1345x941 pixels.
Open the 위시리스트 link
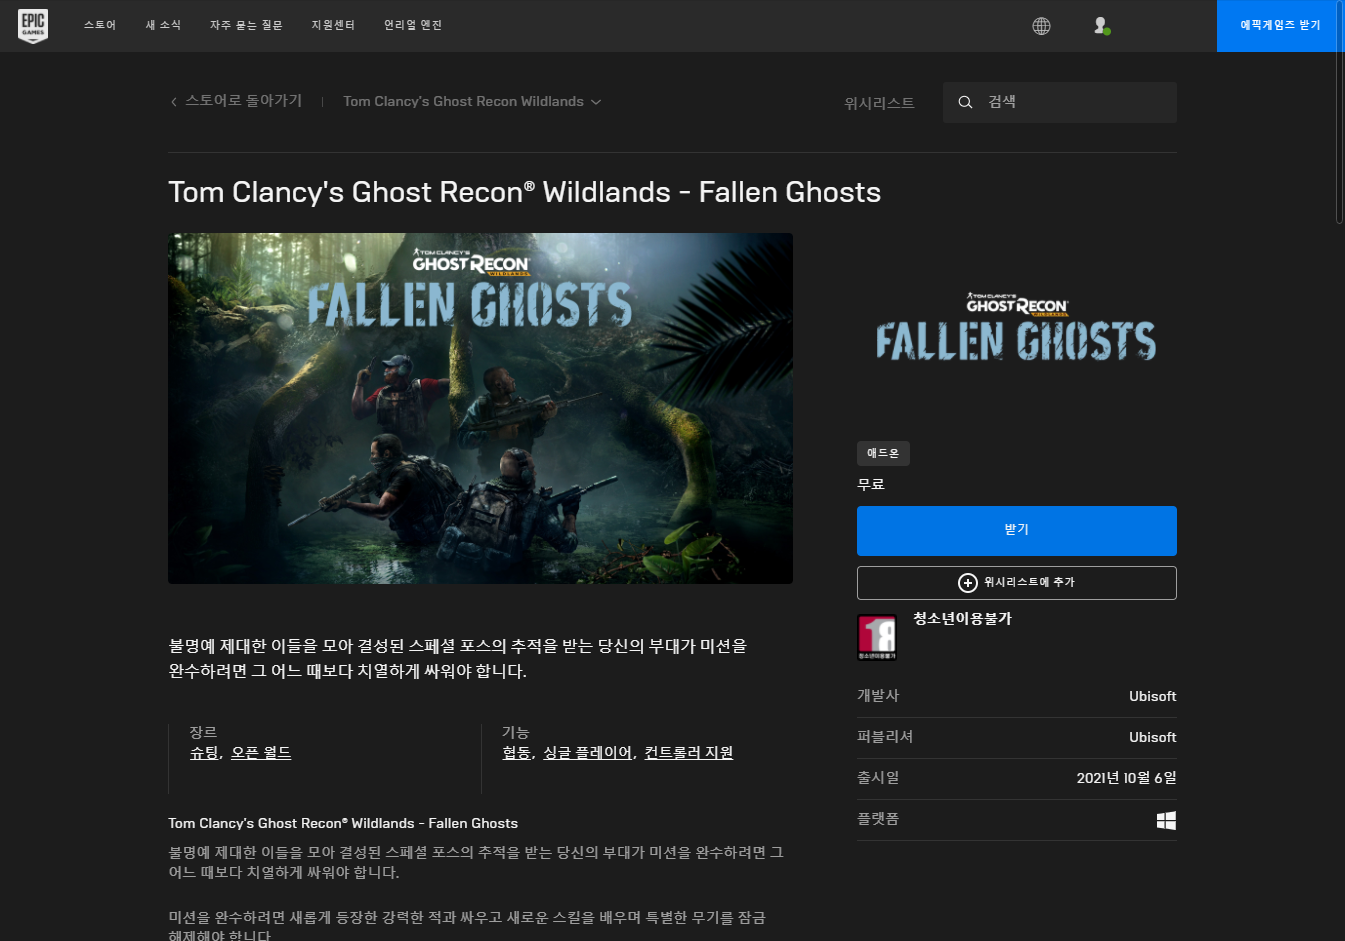879,103
